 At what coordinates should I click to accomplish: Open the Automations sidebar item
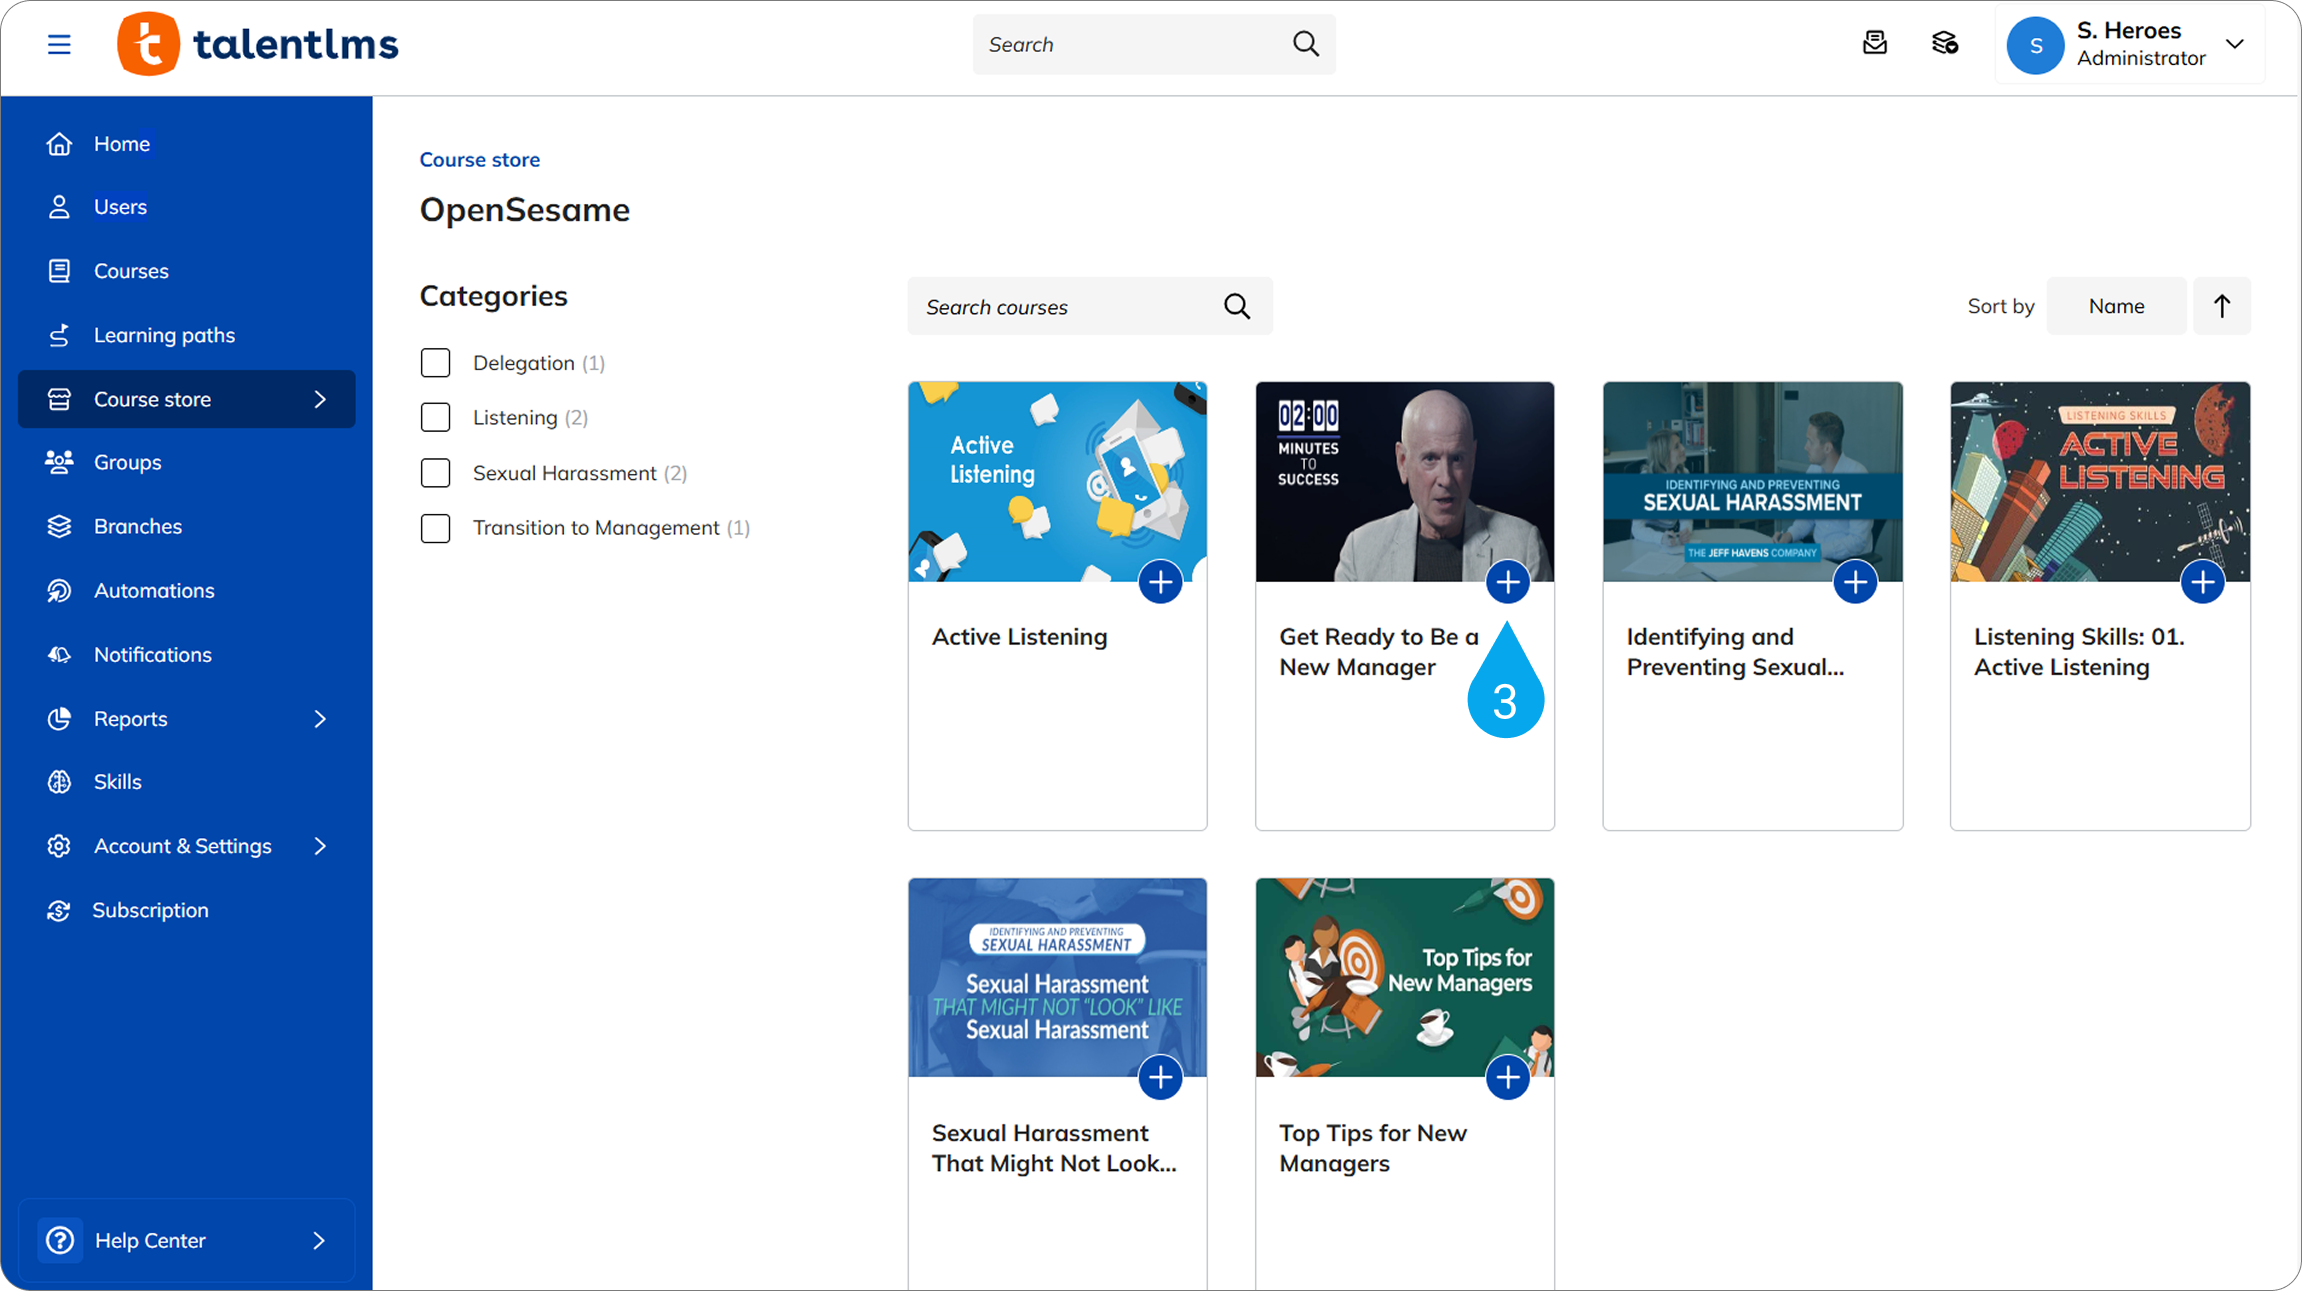coord(154,590)
